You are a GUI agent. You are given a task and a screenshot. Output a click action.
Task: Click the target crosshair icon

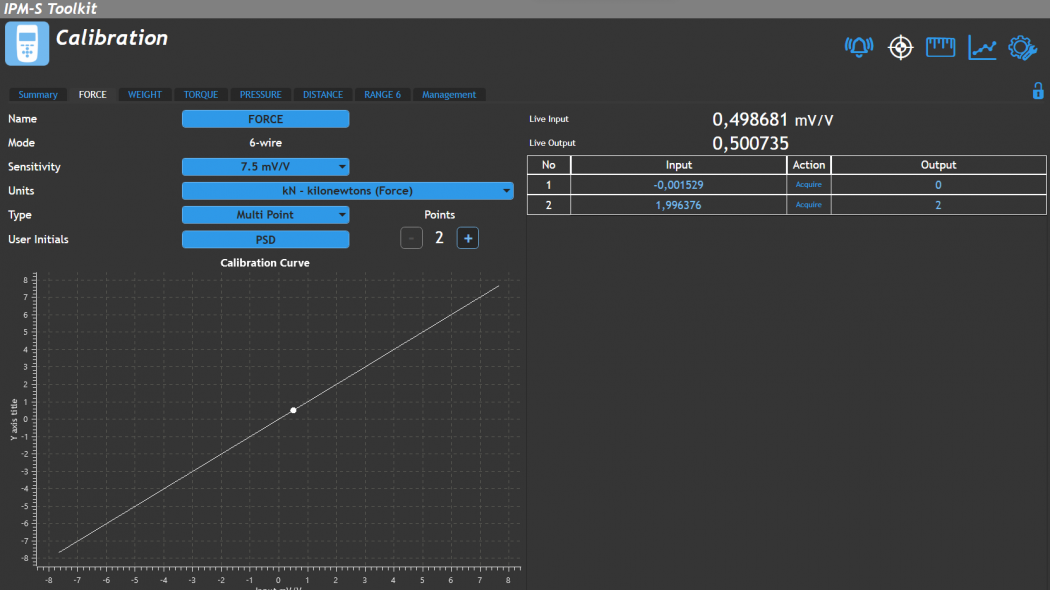point(901,47)
